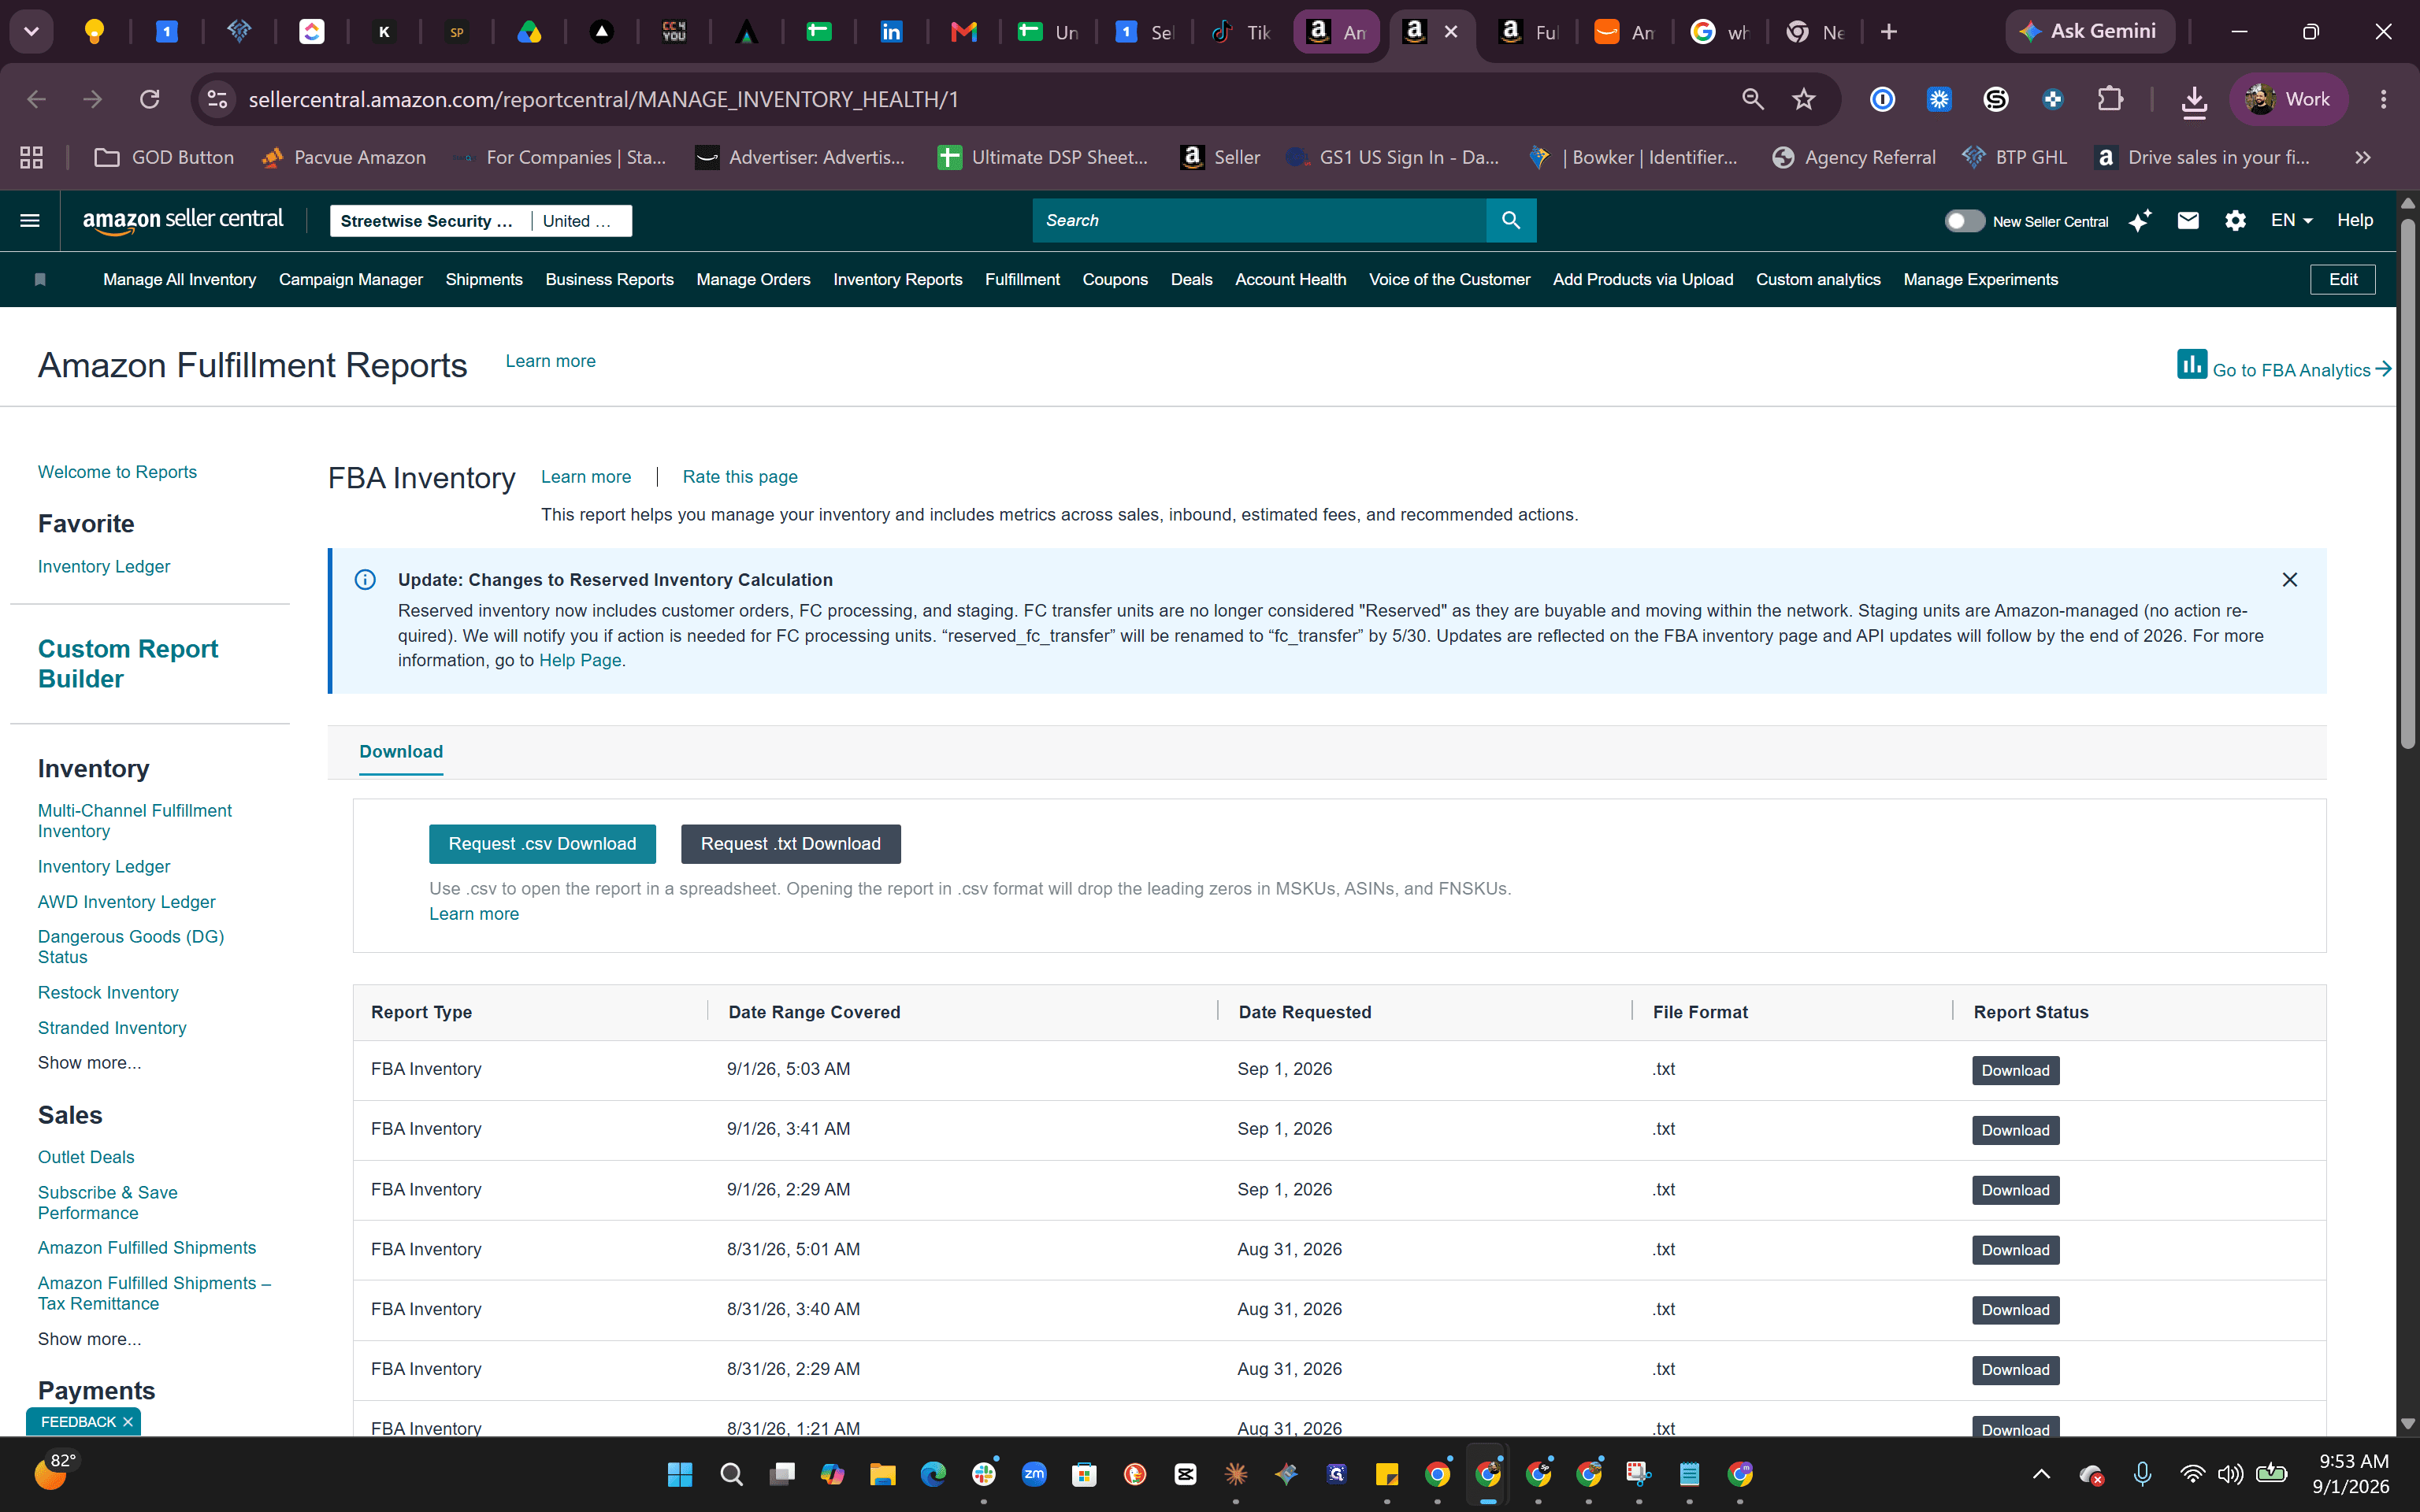2420x1512 pixels.
Task: Expand the tab search dropdown in Chrome
Action: [x=31, y=32]
